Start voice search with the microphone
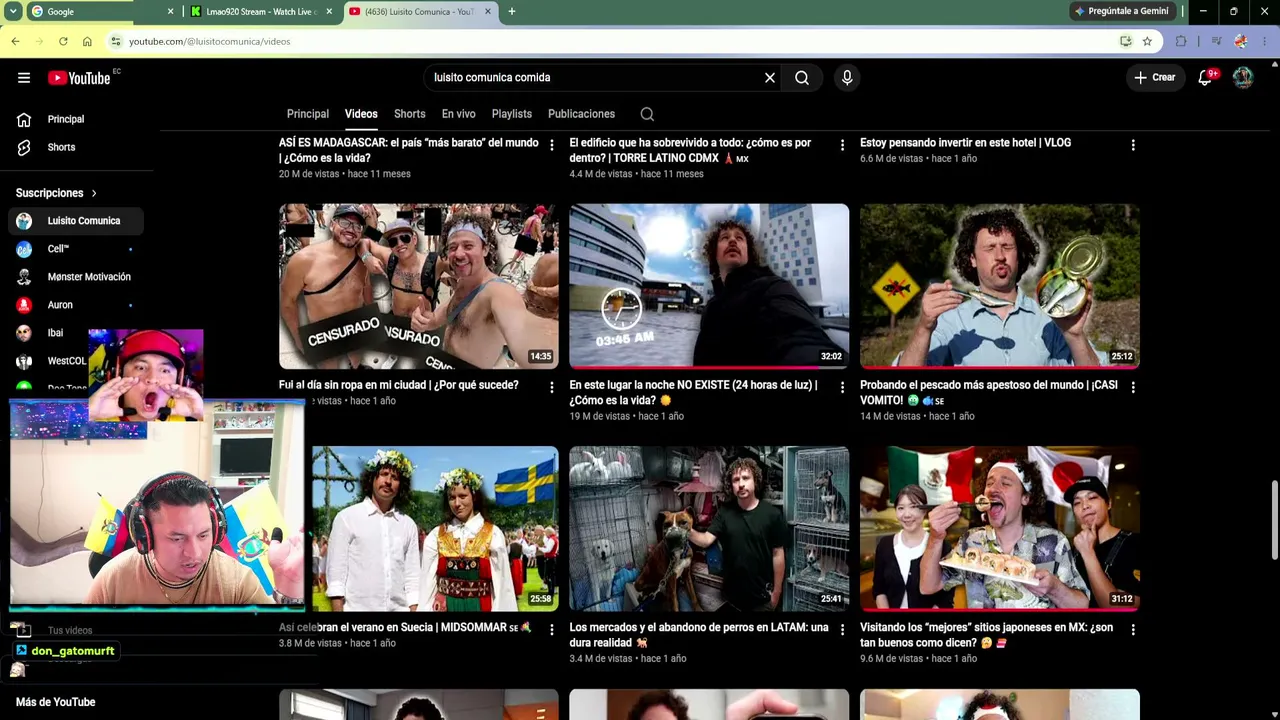The image size is (1280, 720). (847, 78)
